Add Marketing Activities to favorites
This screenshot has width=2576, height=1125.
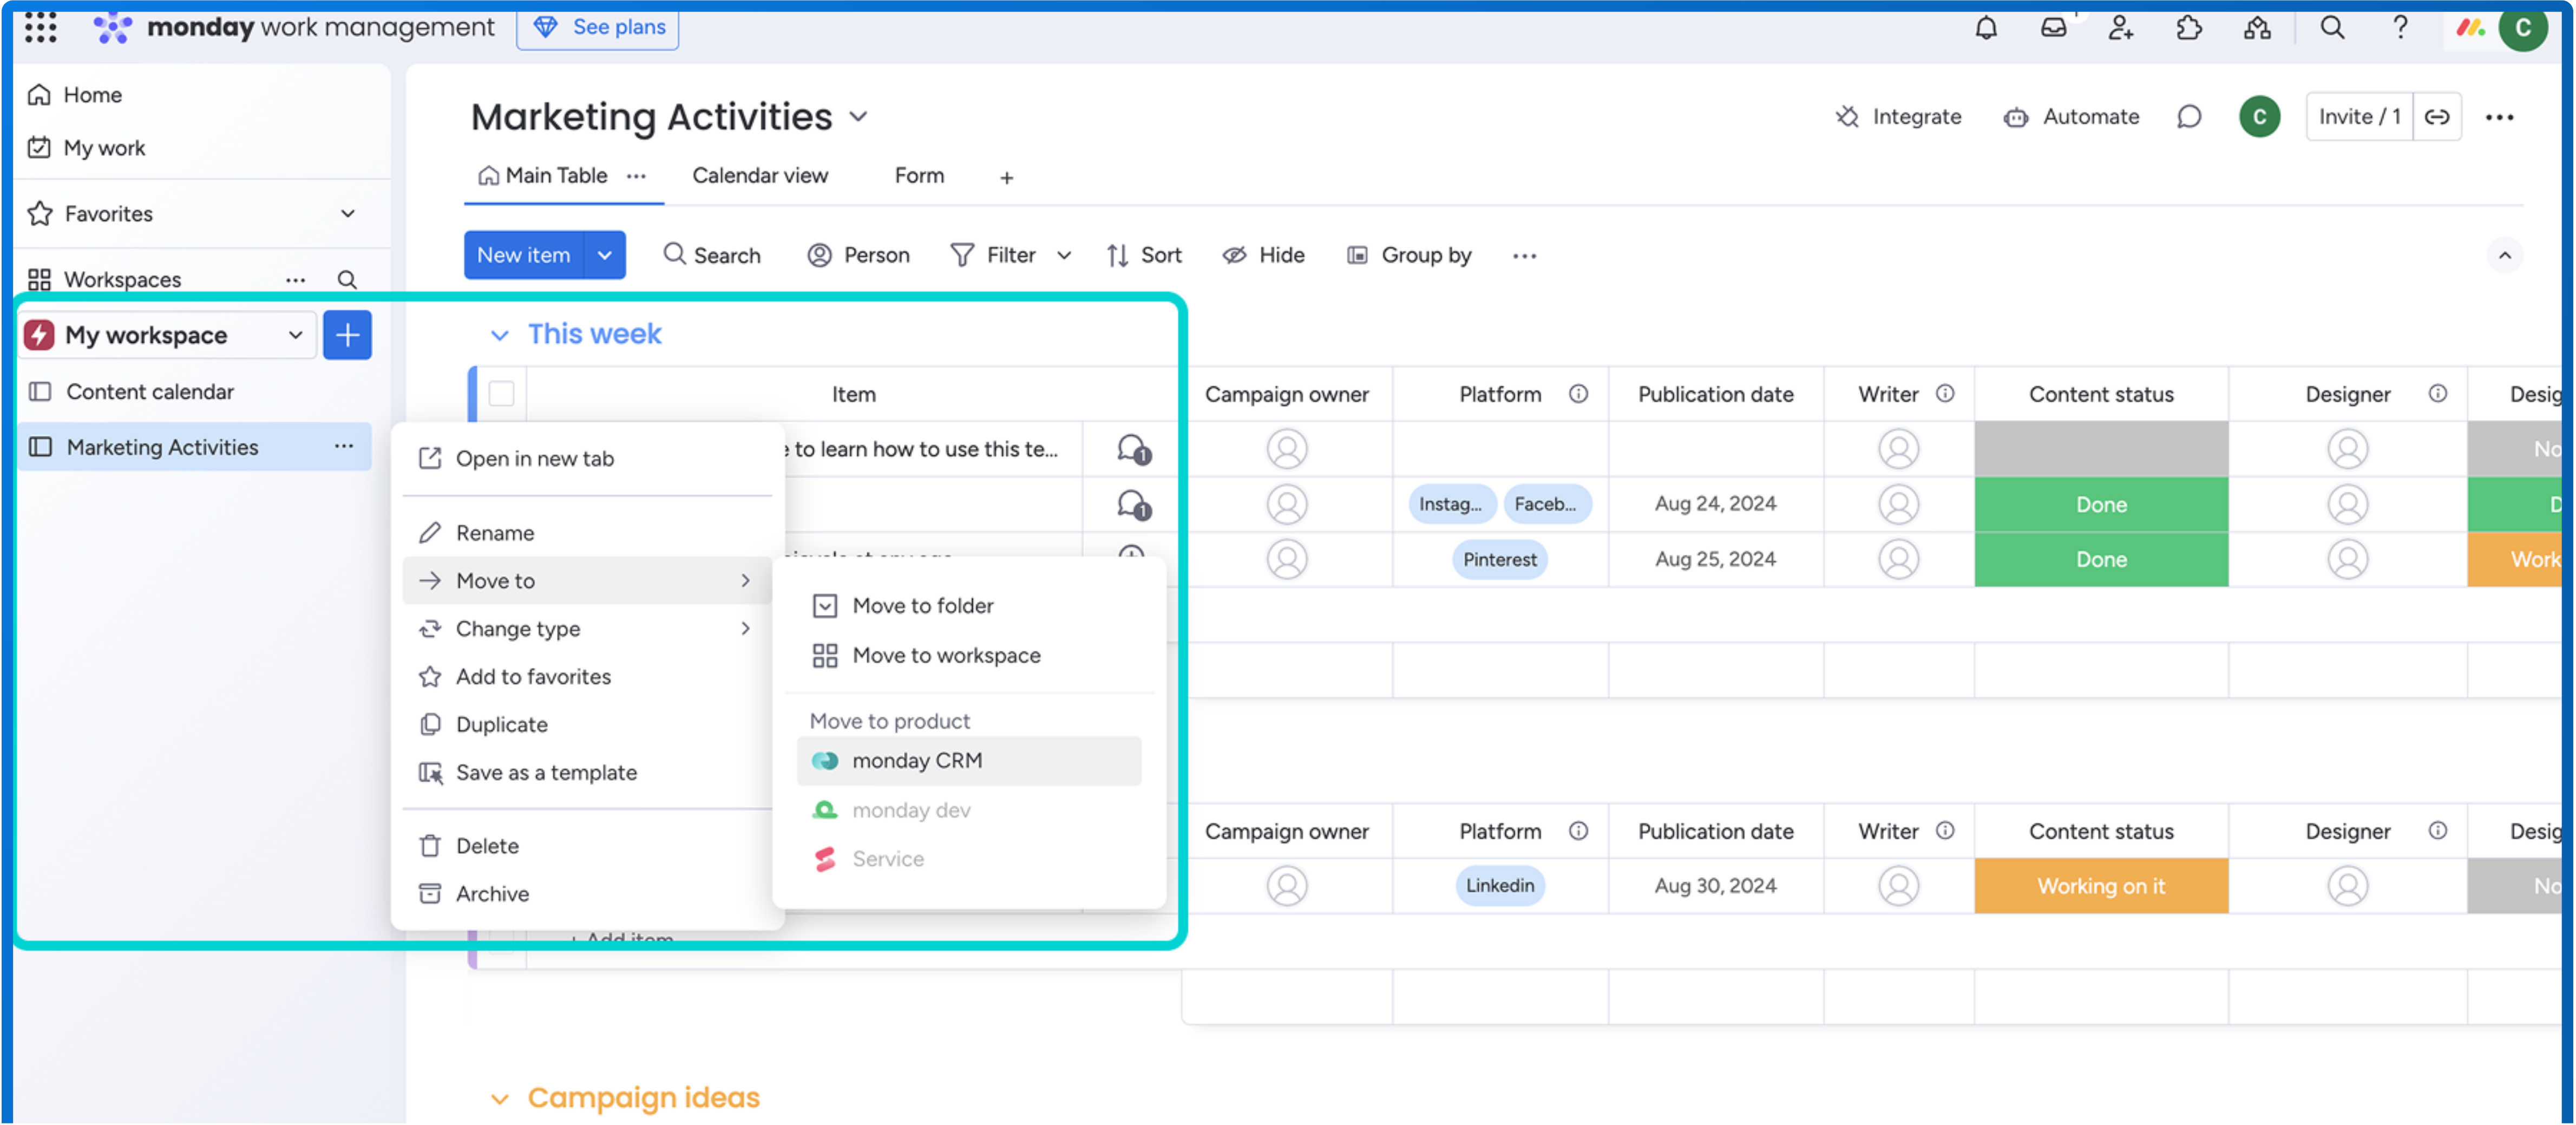532,677
